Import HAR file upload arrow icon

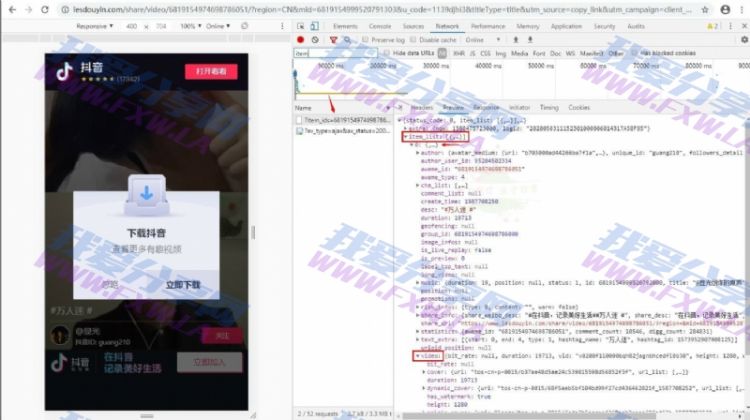pyautogui.click(x=516, y=40)
